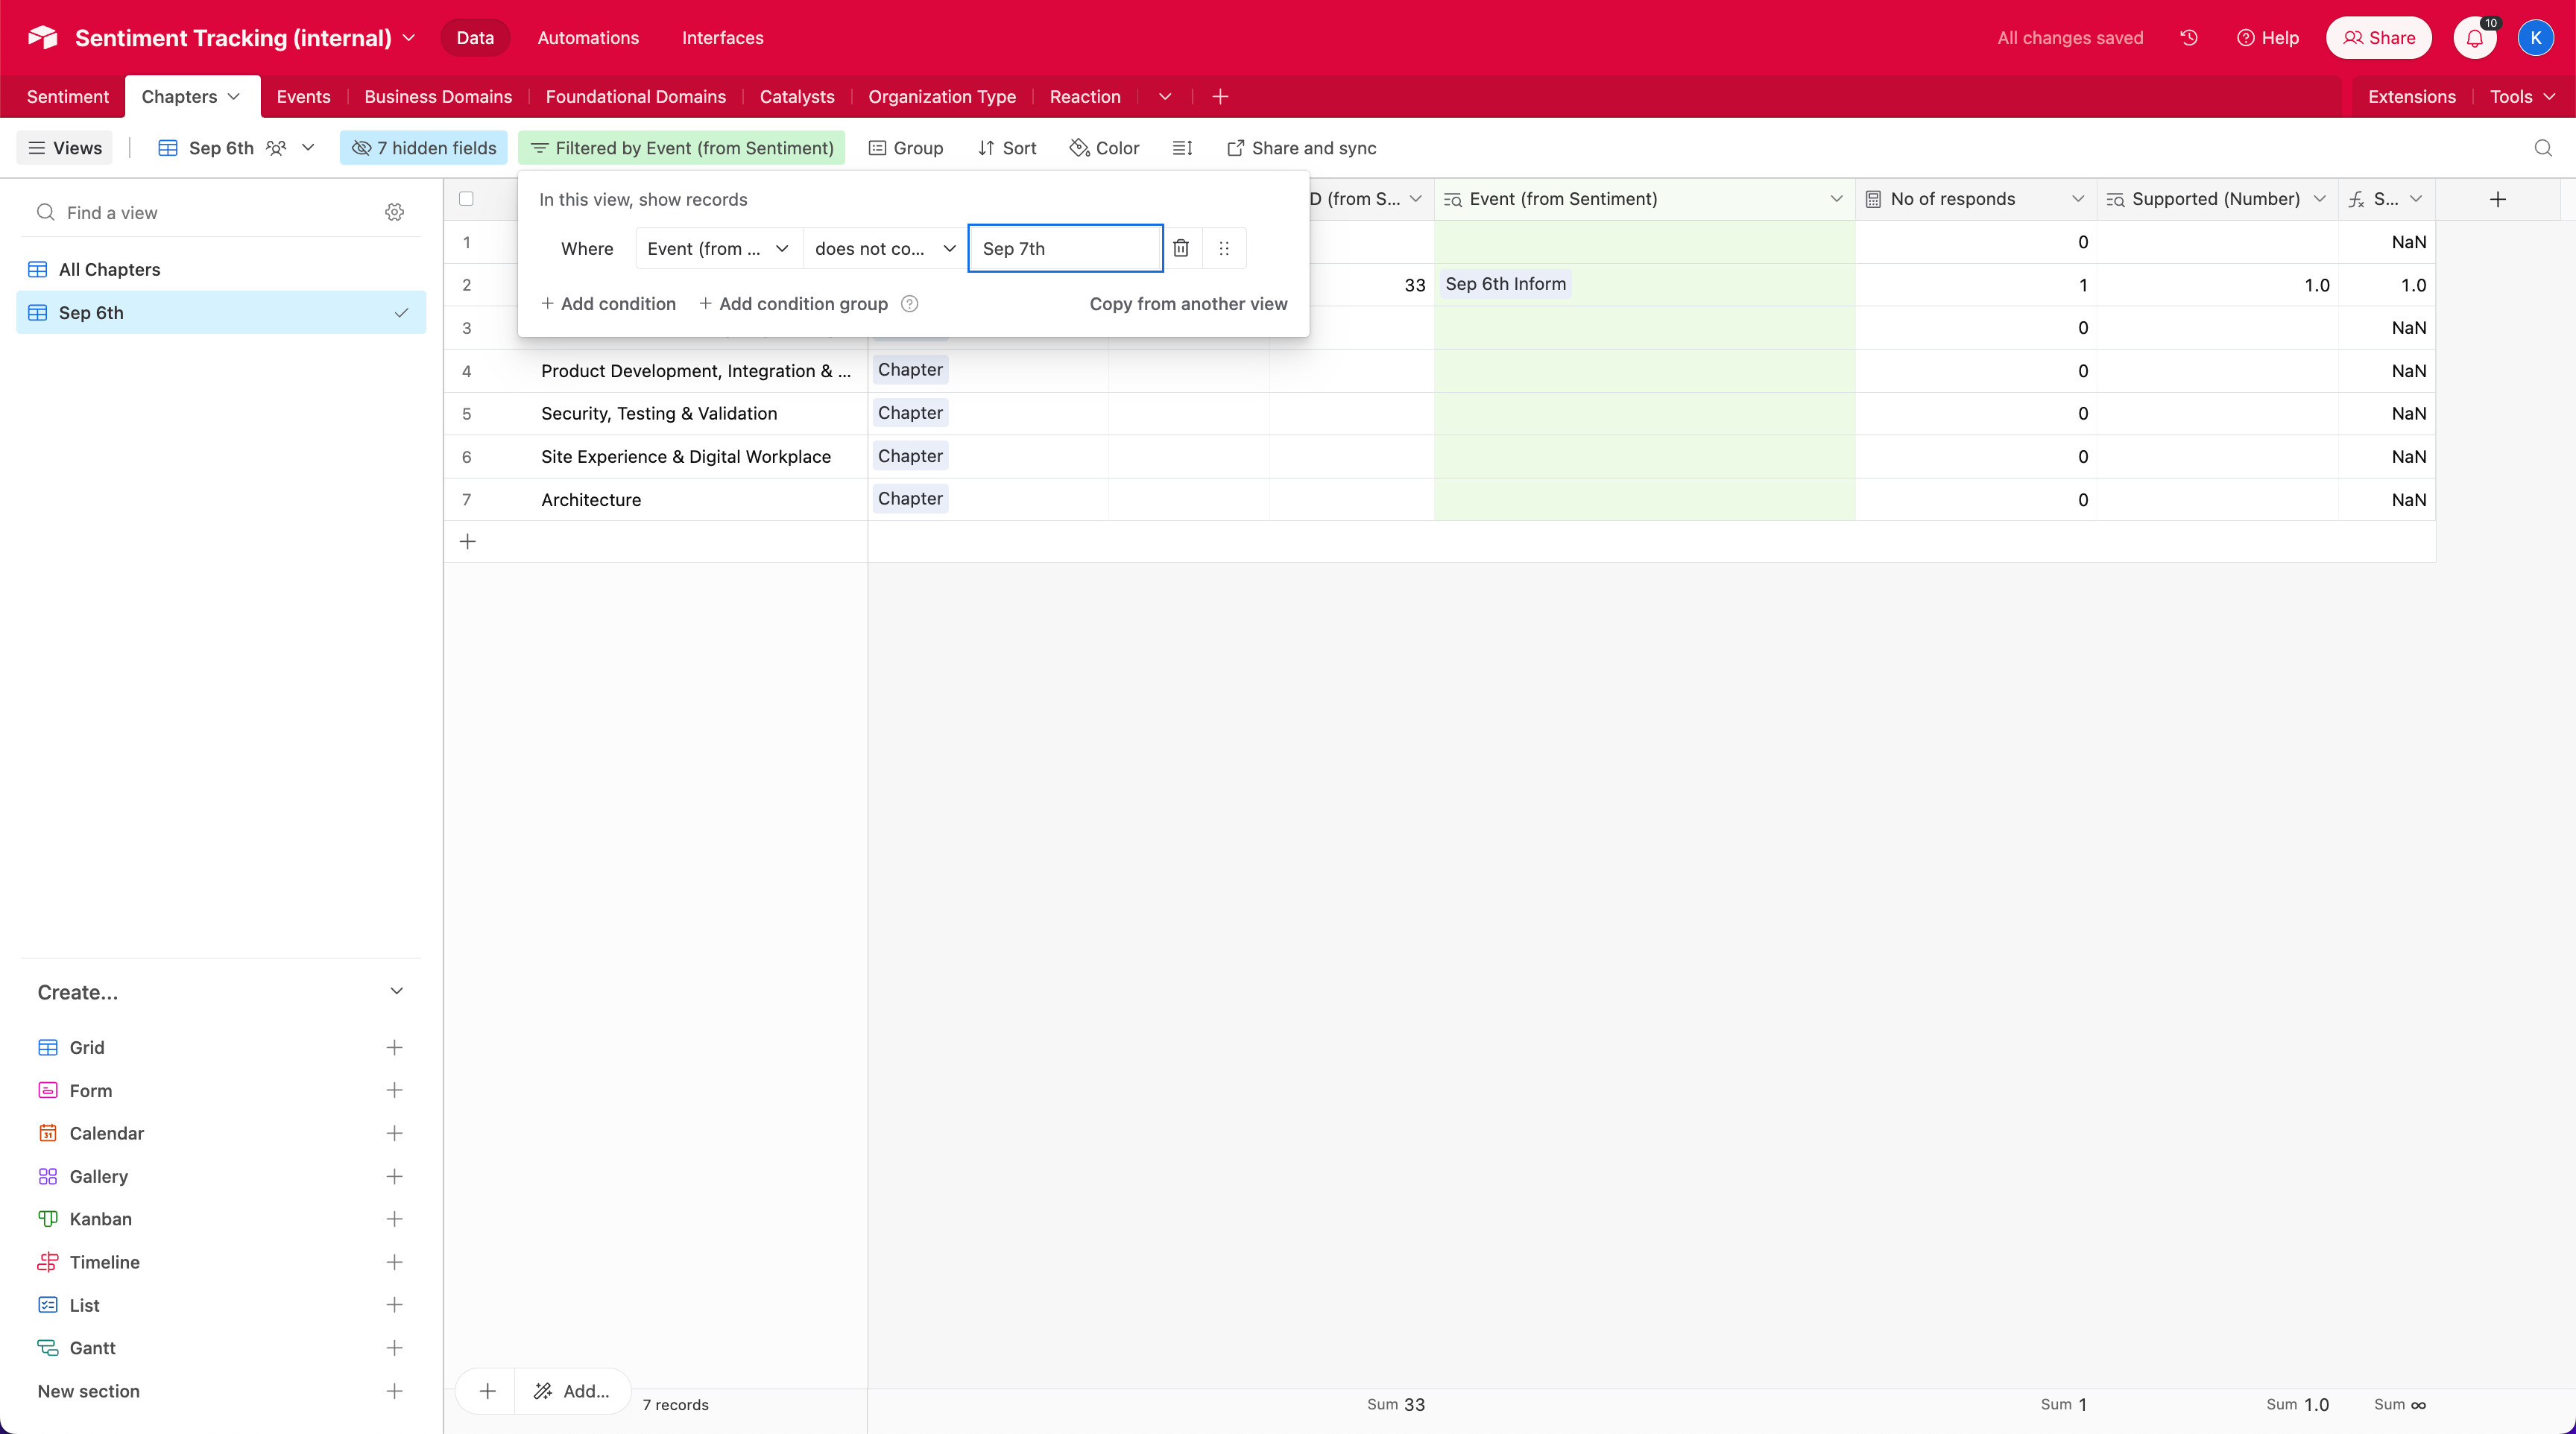The image size is (2576, 1434).
Task: Open the Color toolbar button
Action: coord(1104,148)
